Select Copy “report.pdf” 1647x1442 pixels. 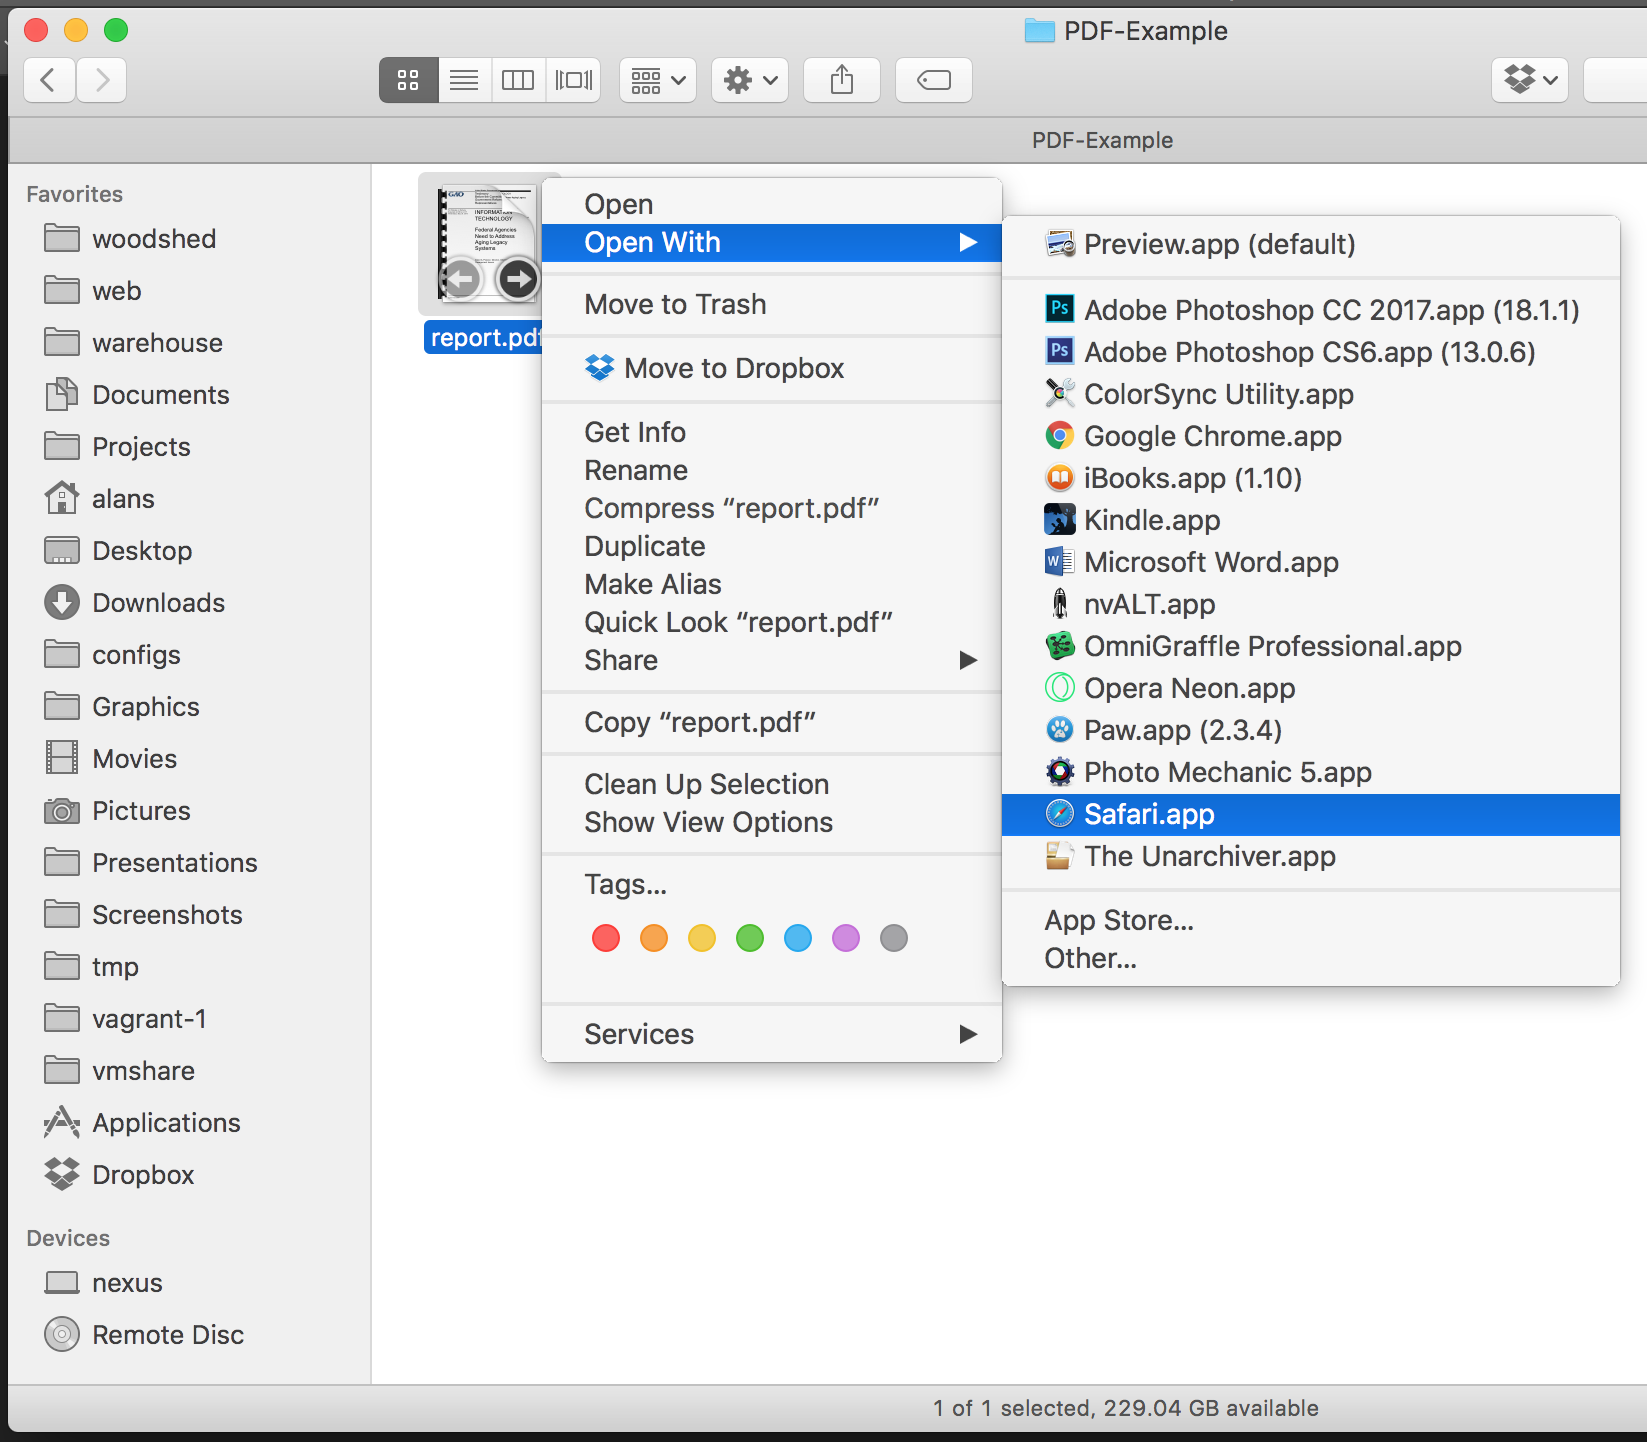[772, 722]
